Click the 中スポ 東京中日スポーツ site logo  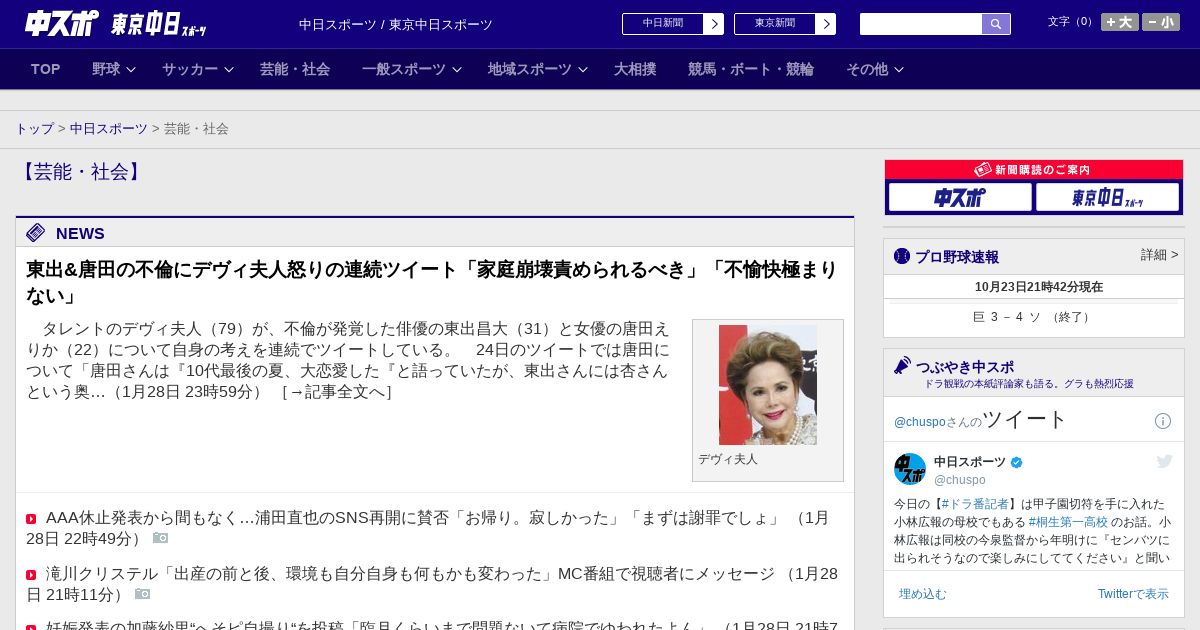pyautogui.click(x=116, y=24)
